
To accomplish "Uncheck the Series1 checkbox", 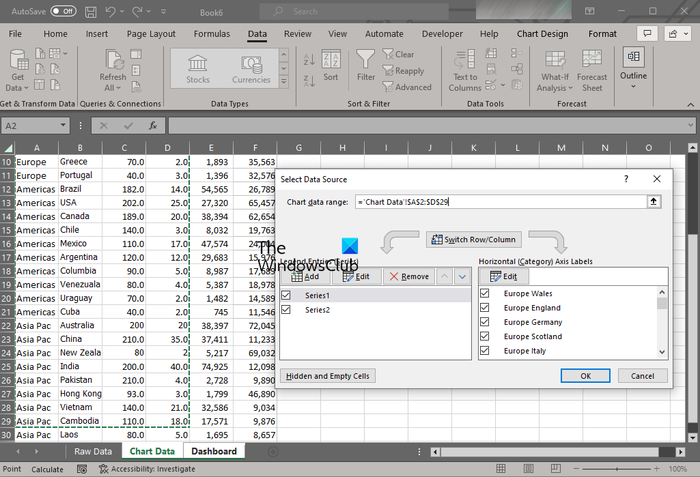I will pyautogui.click(x=288, y=296).
